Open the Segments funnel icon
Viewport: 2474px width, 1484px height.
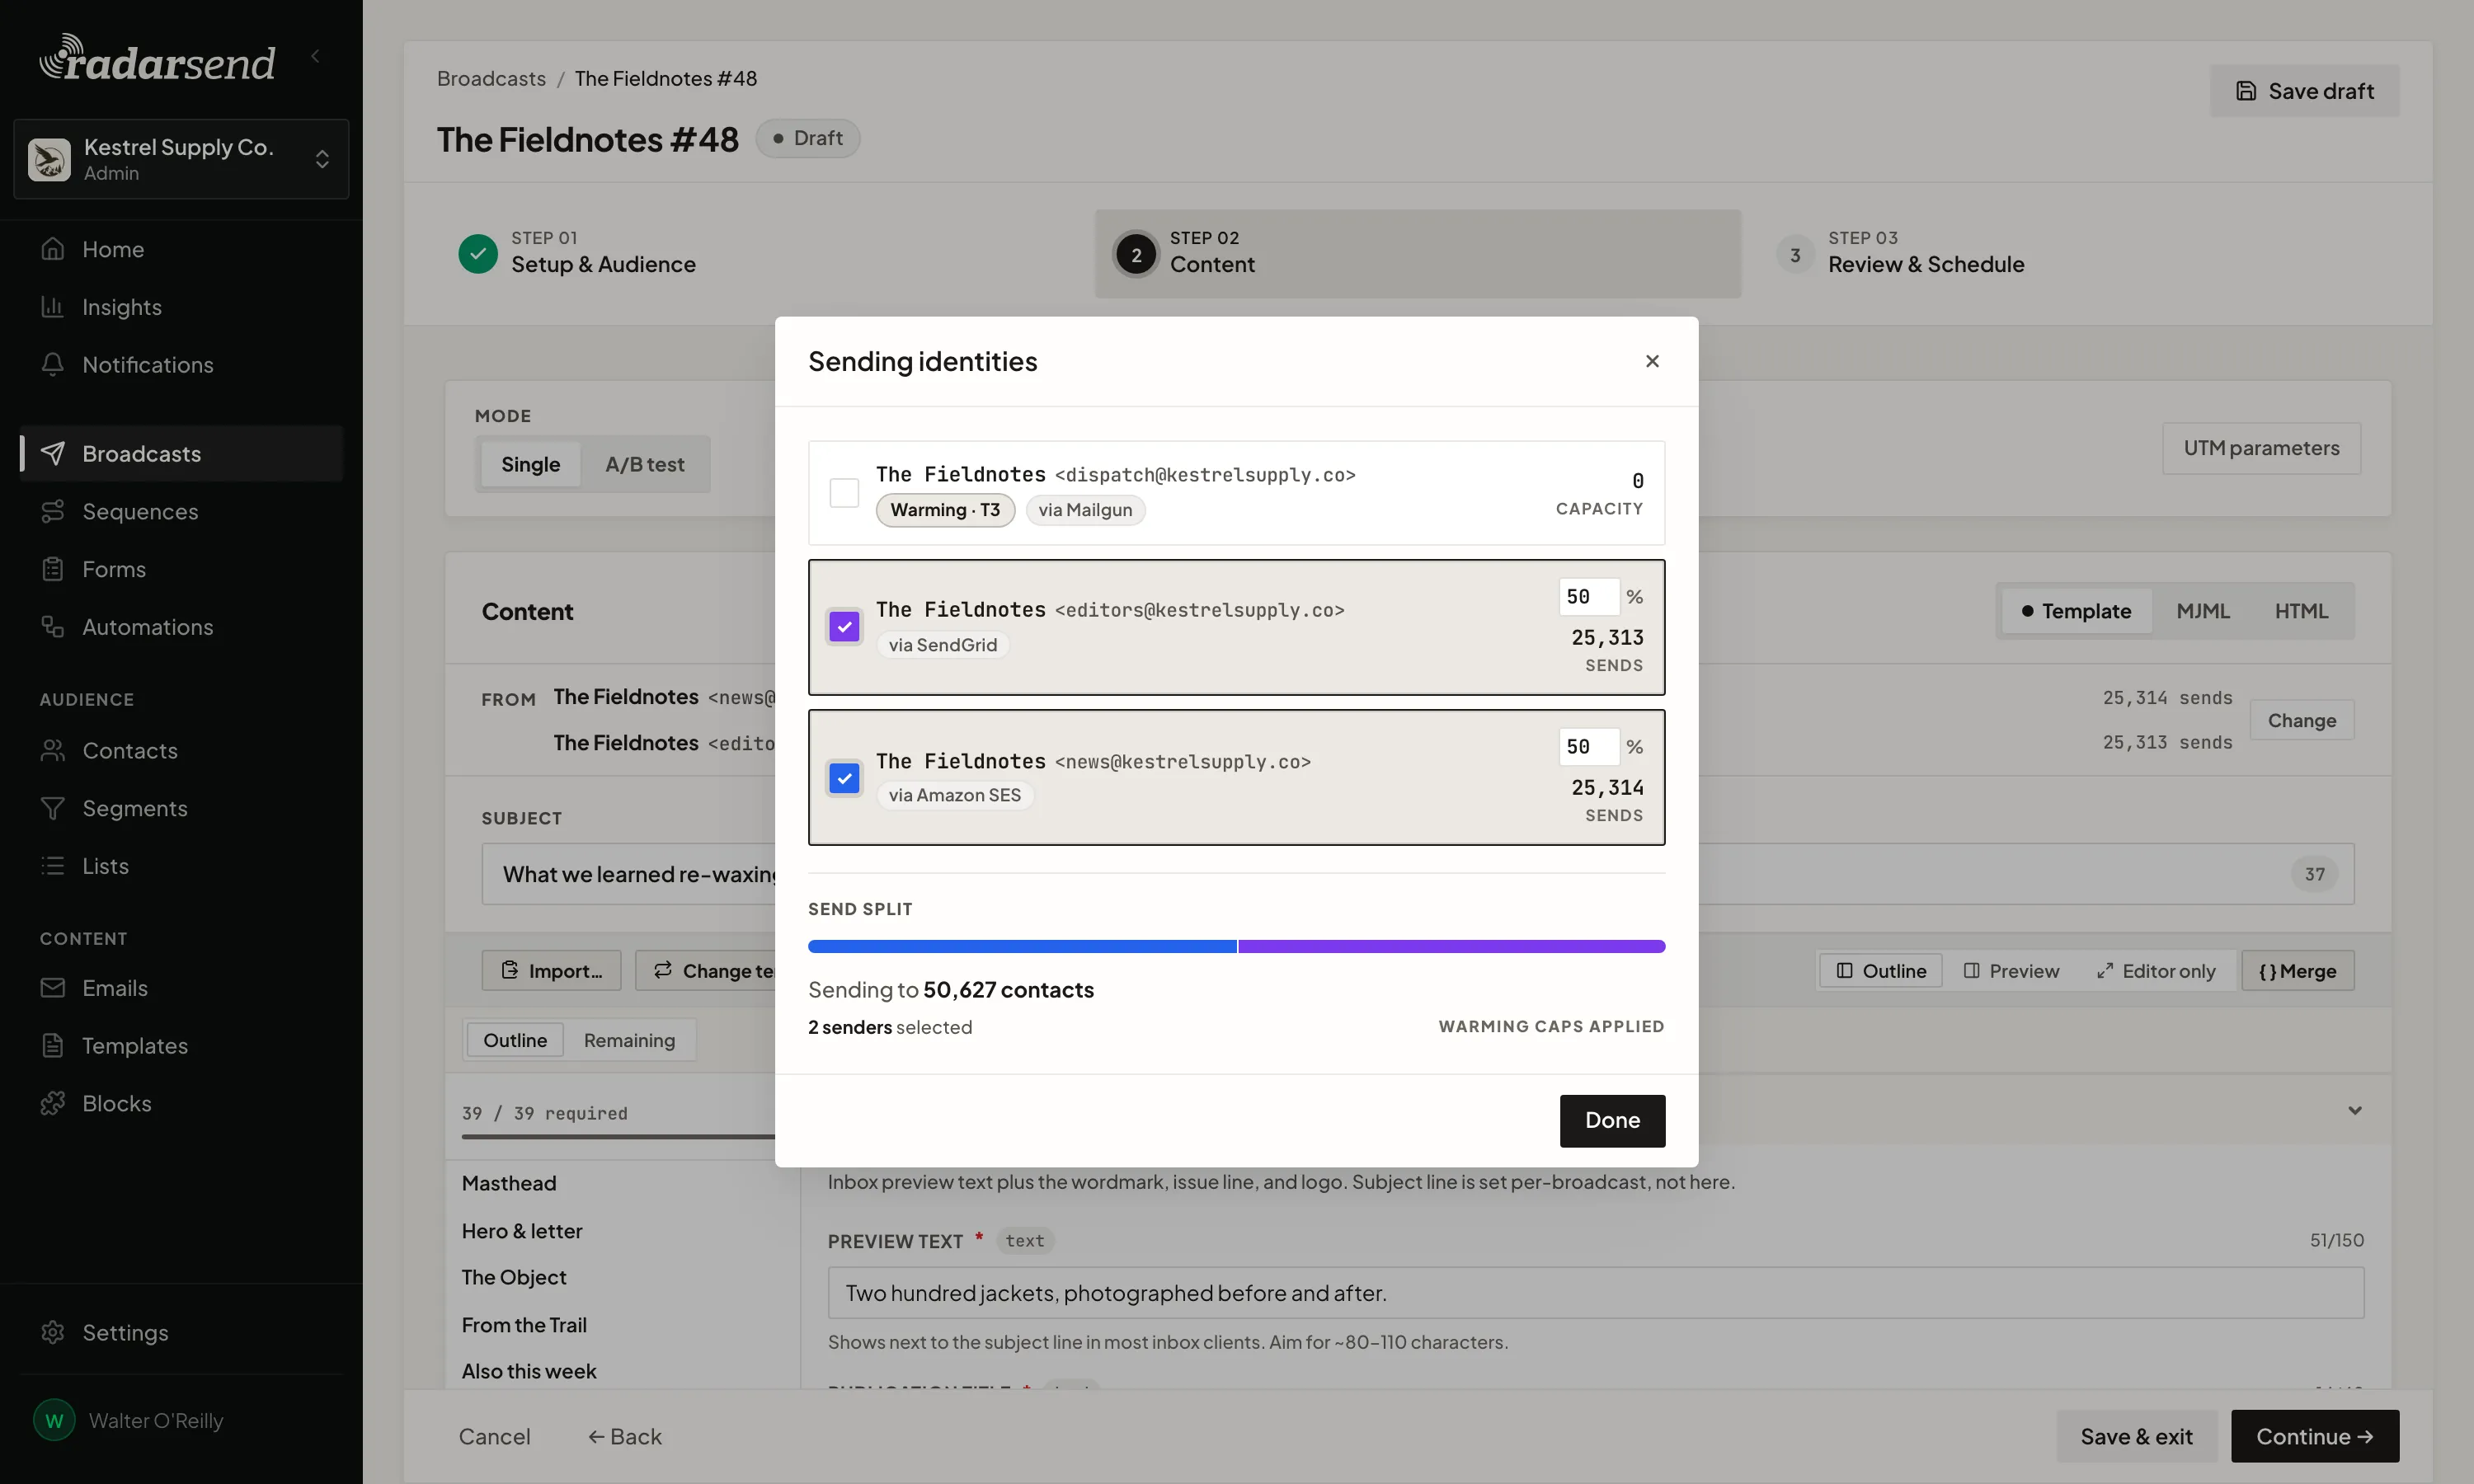tap(53, 809)
